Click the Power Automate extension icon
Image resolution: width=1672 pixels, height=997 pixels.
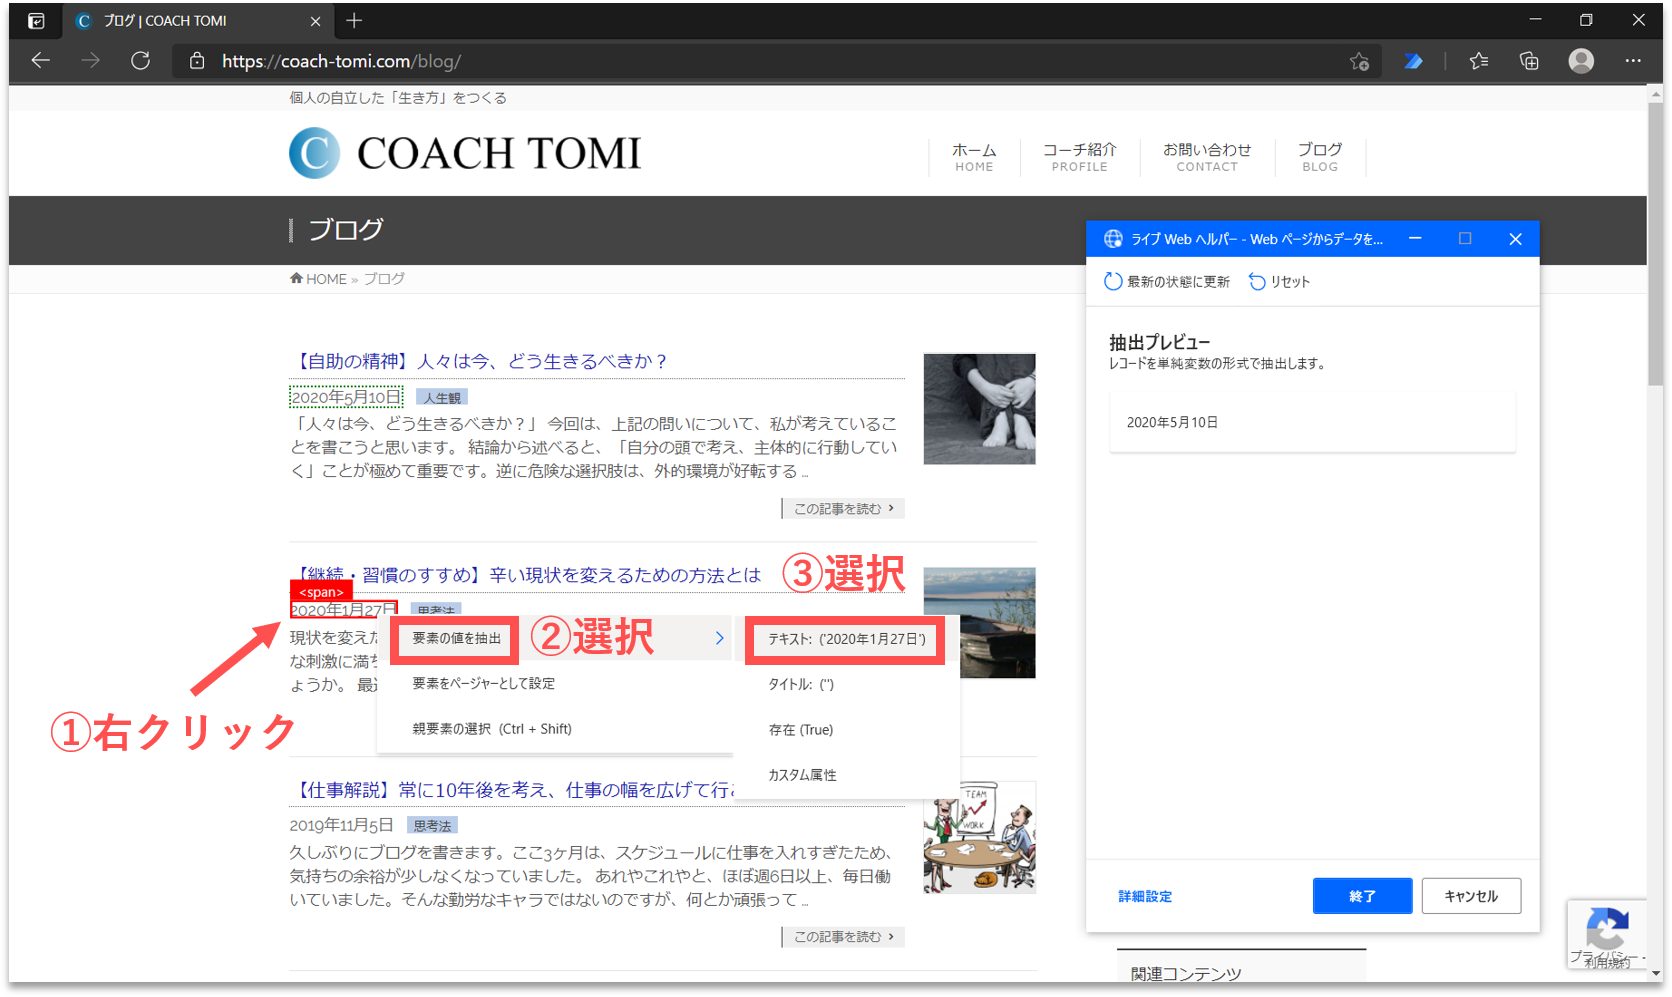click(1413, 61)
